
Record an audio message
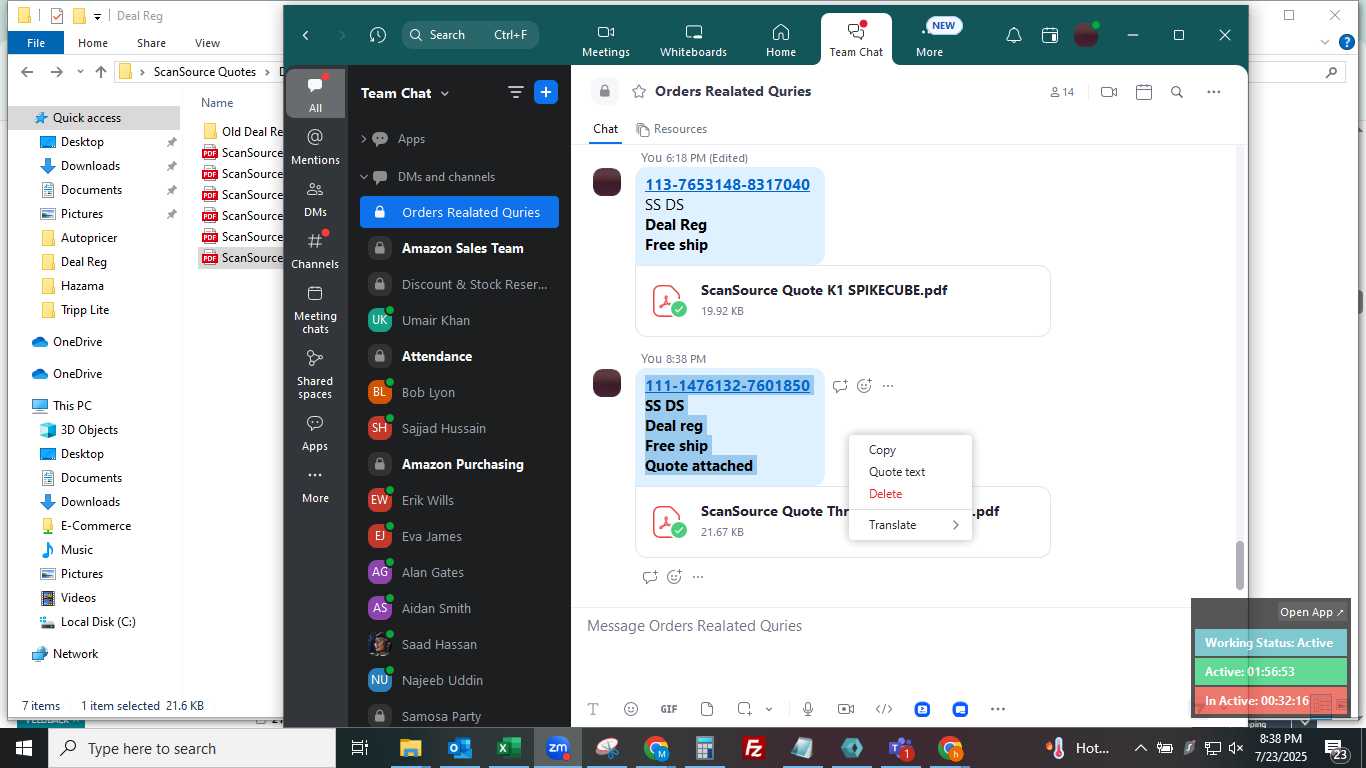point(808,709)
